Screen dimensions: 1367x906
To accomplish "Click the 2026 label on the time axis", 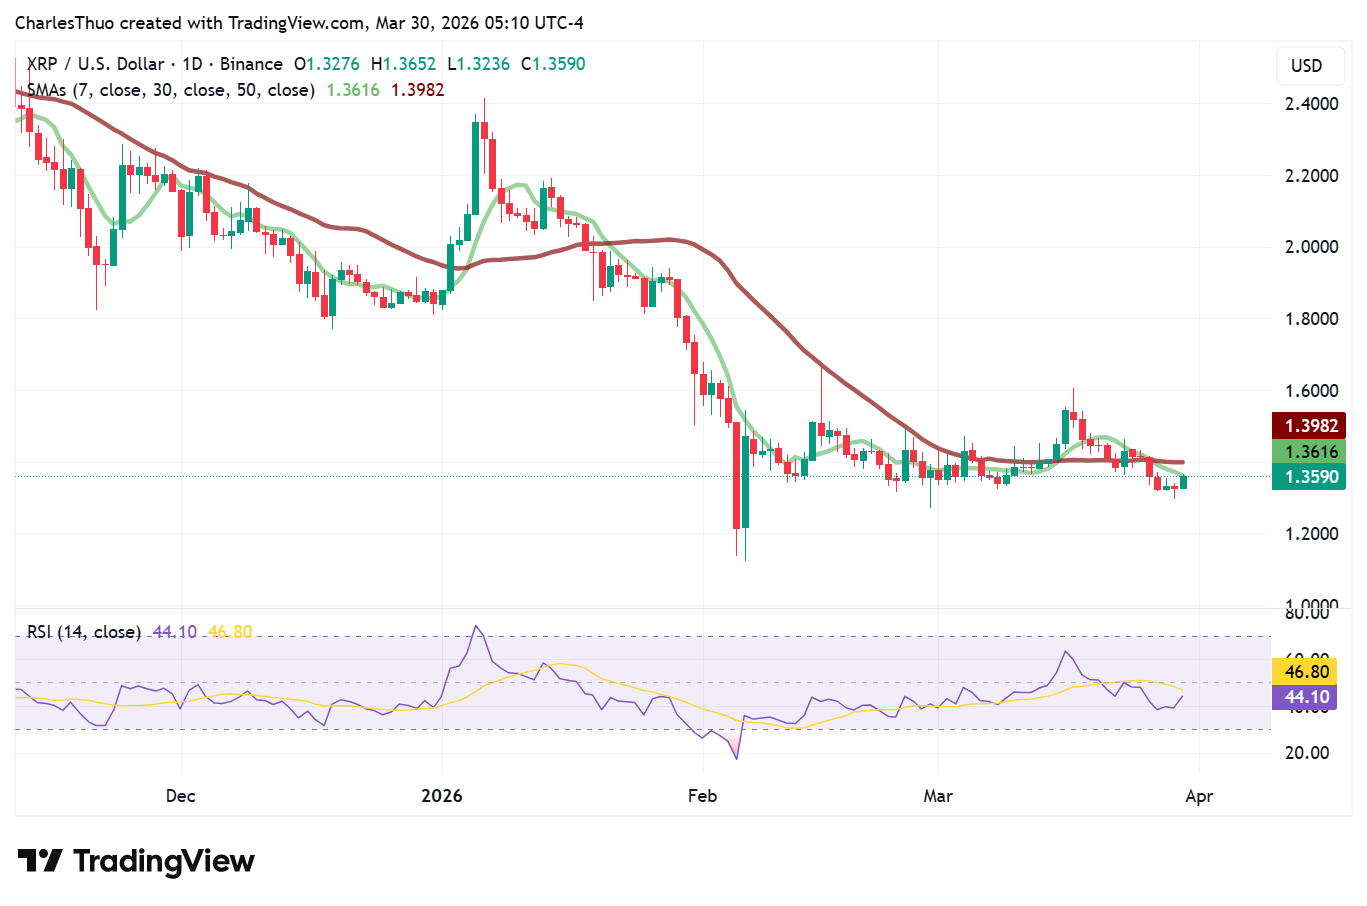I will click(442, 796).
